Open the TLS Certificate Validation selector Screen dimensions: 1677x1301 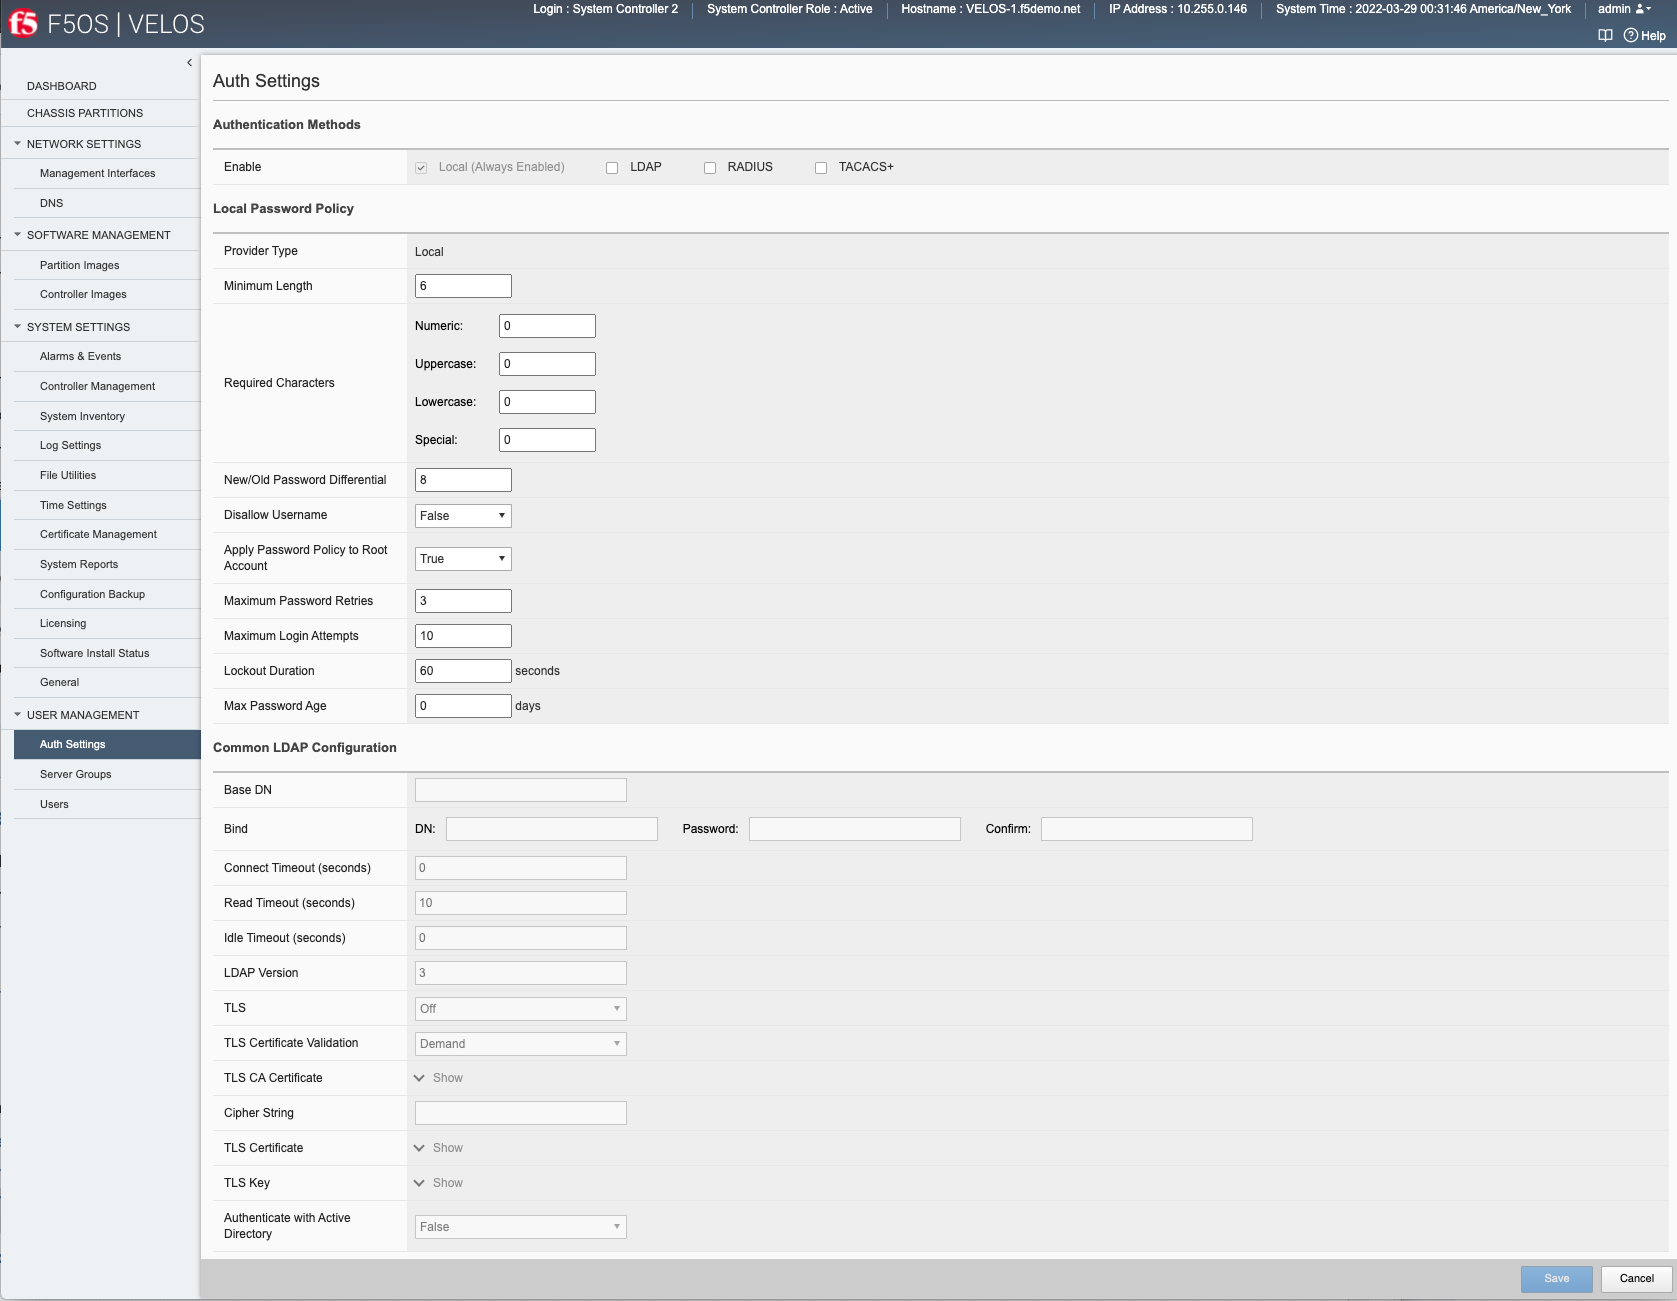pyautogui.click(x=520, y=1043)
